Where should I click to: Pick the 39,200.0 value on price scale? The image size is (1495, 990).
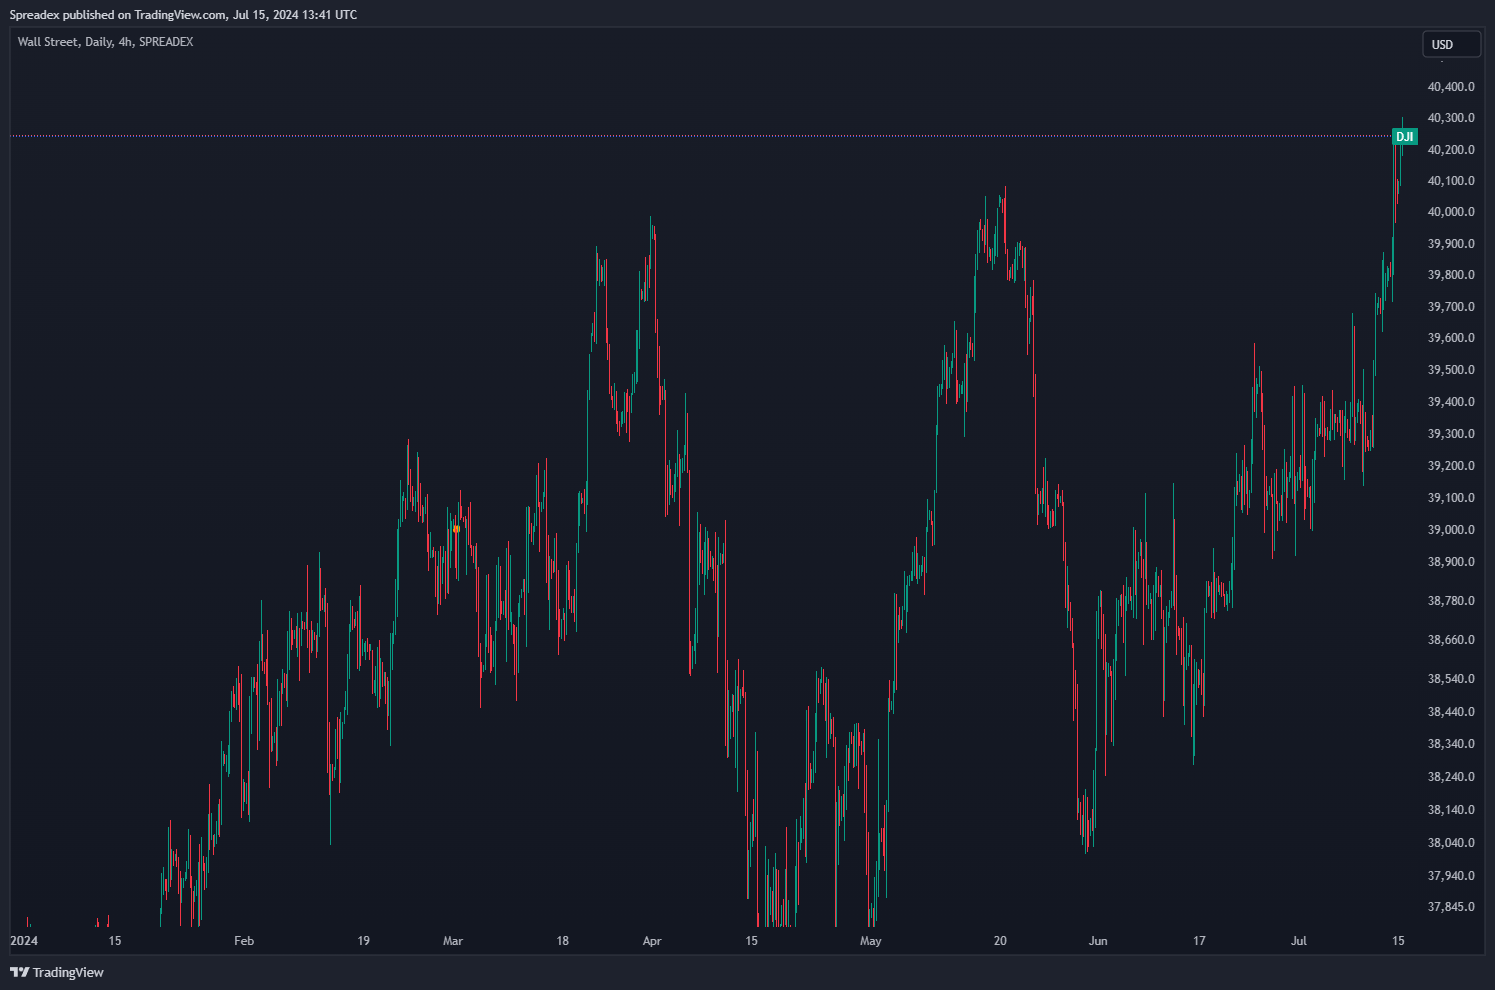click(x=1451, y=466)
